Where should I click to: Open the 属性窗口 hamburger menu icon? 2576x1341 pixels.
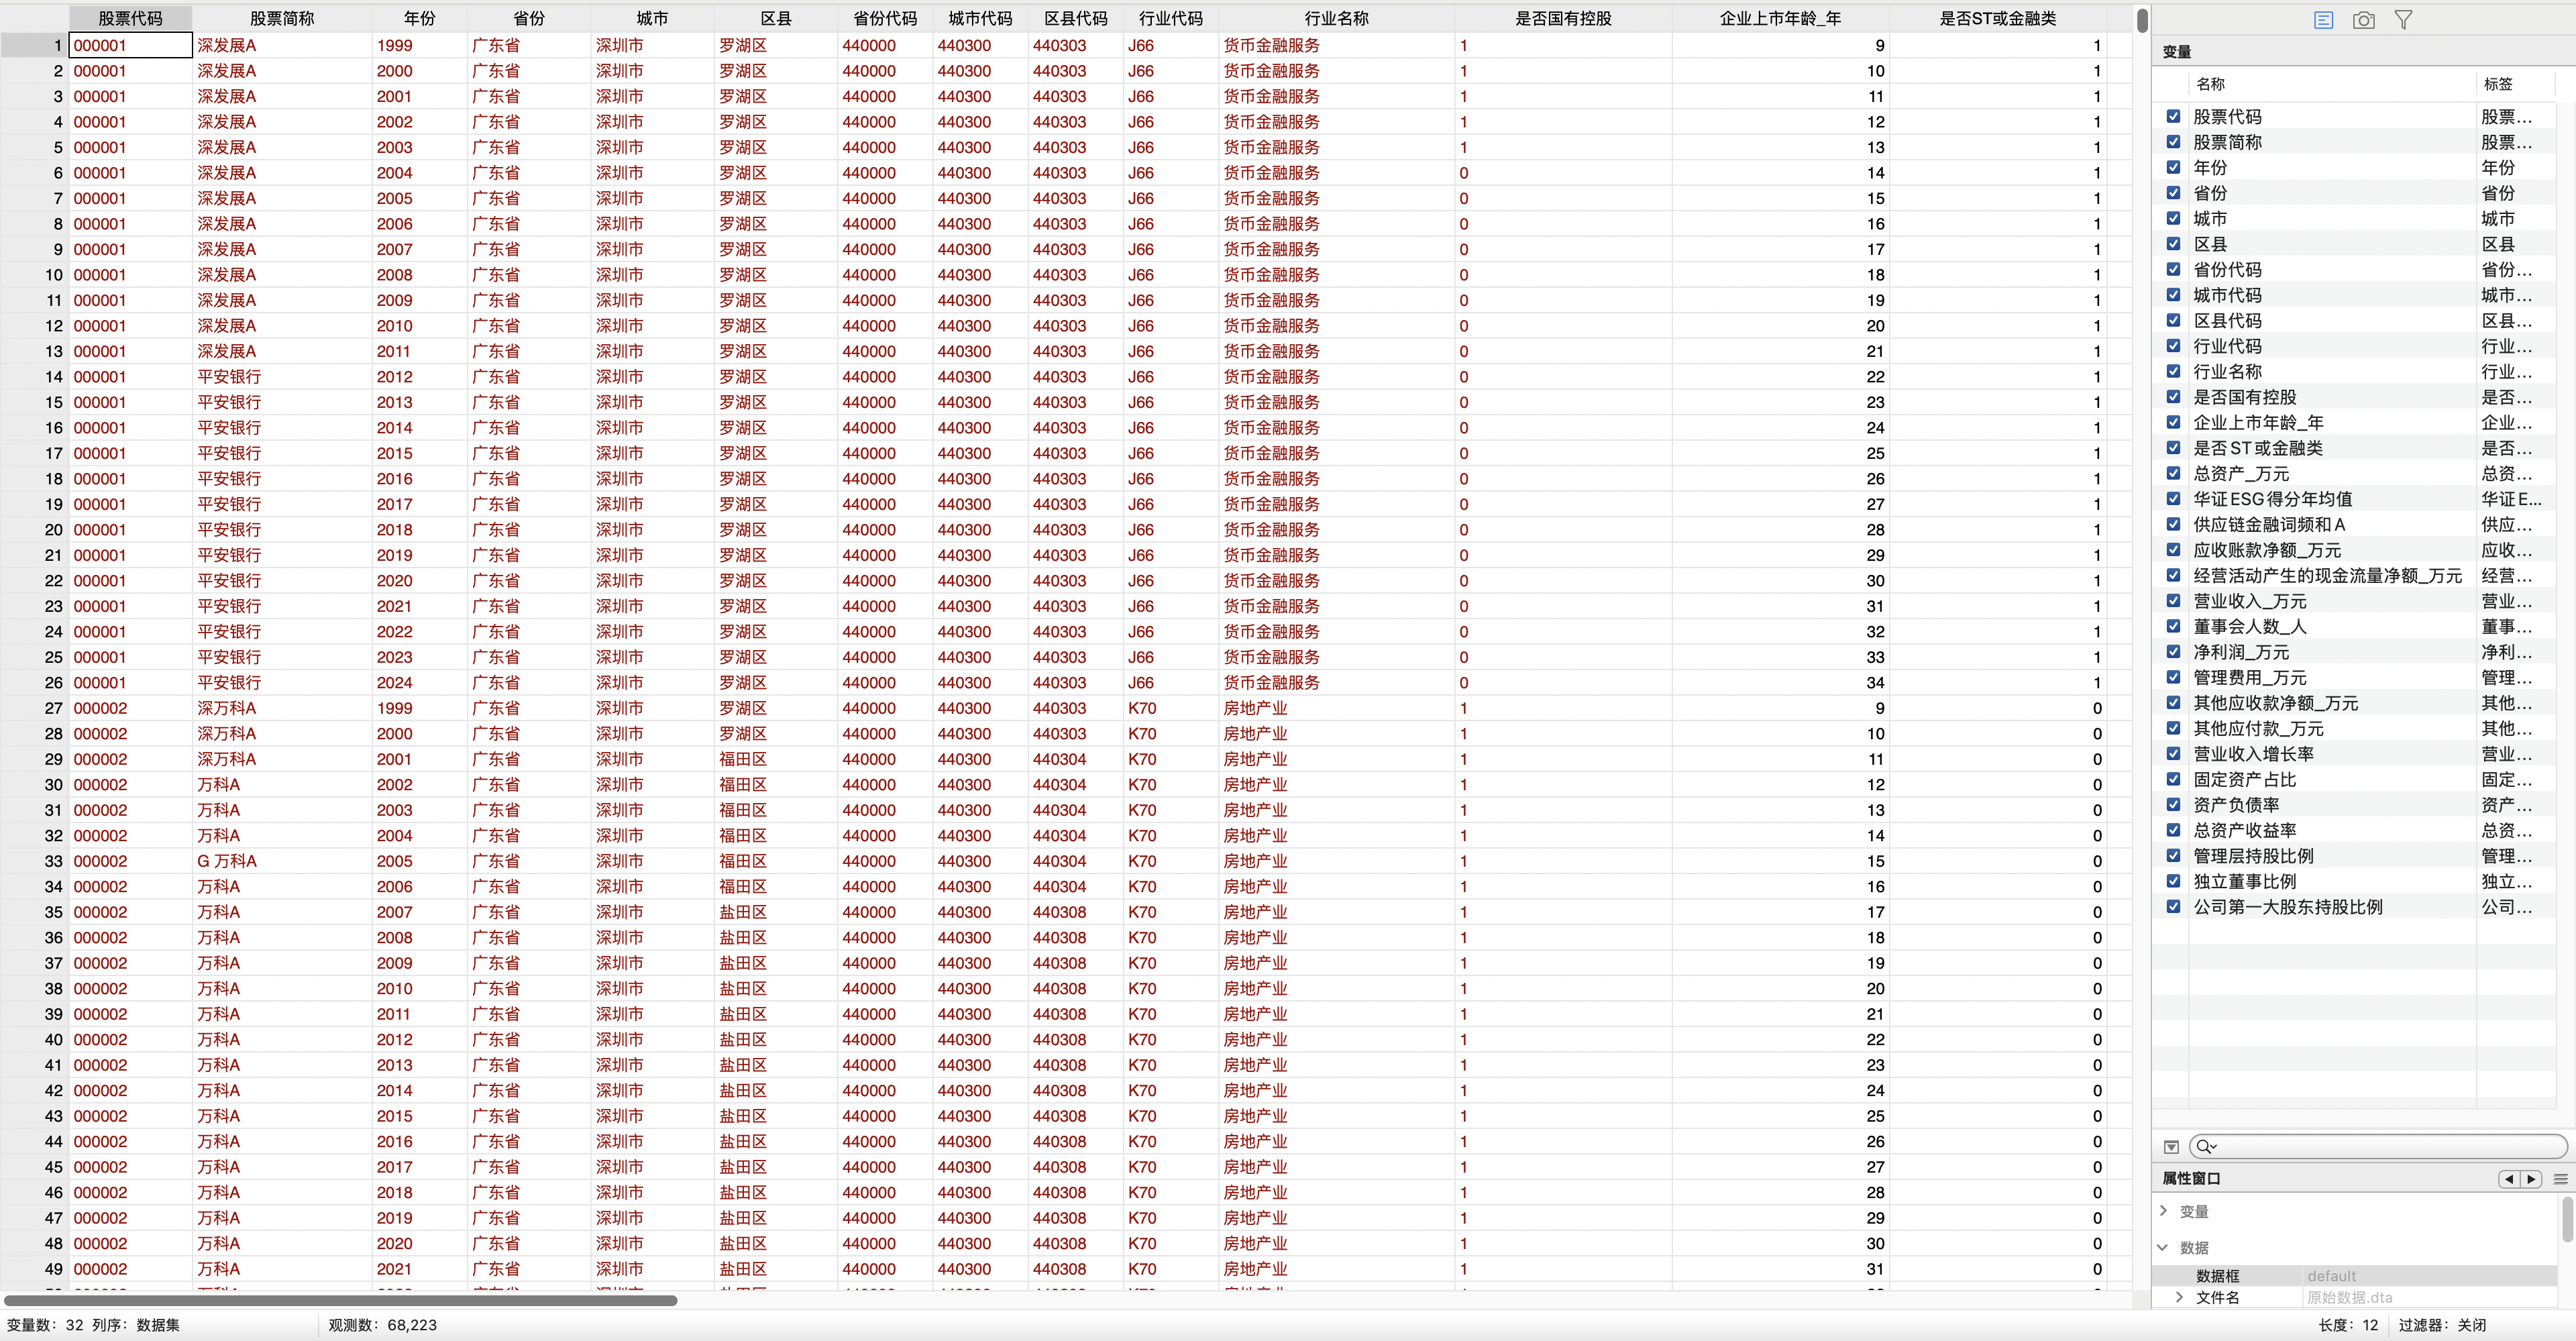click(2560, 1179)
